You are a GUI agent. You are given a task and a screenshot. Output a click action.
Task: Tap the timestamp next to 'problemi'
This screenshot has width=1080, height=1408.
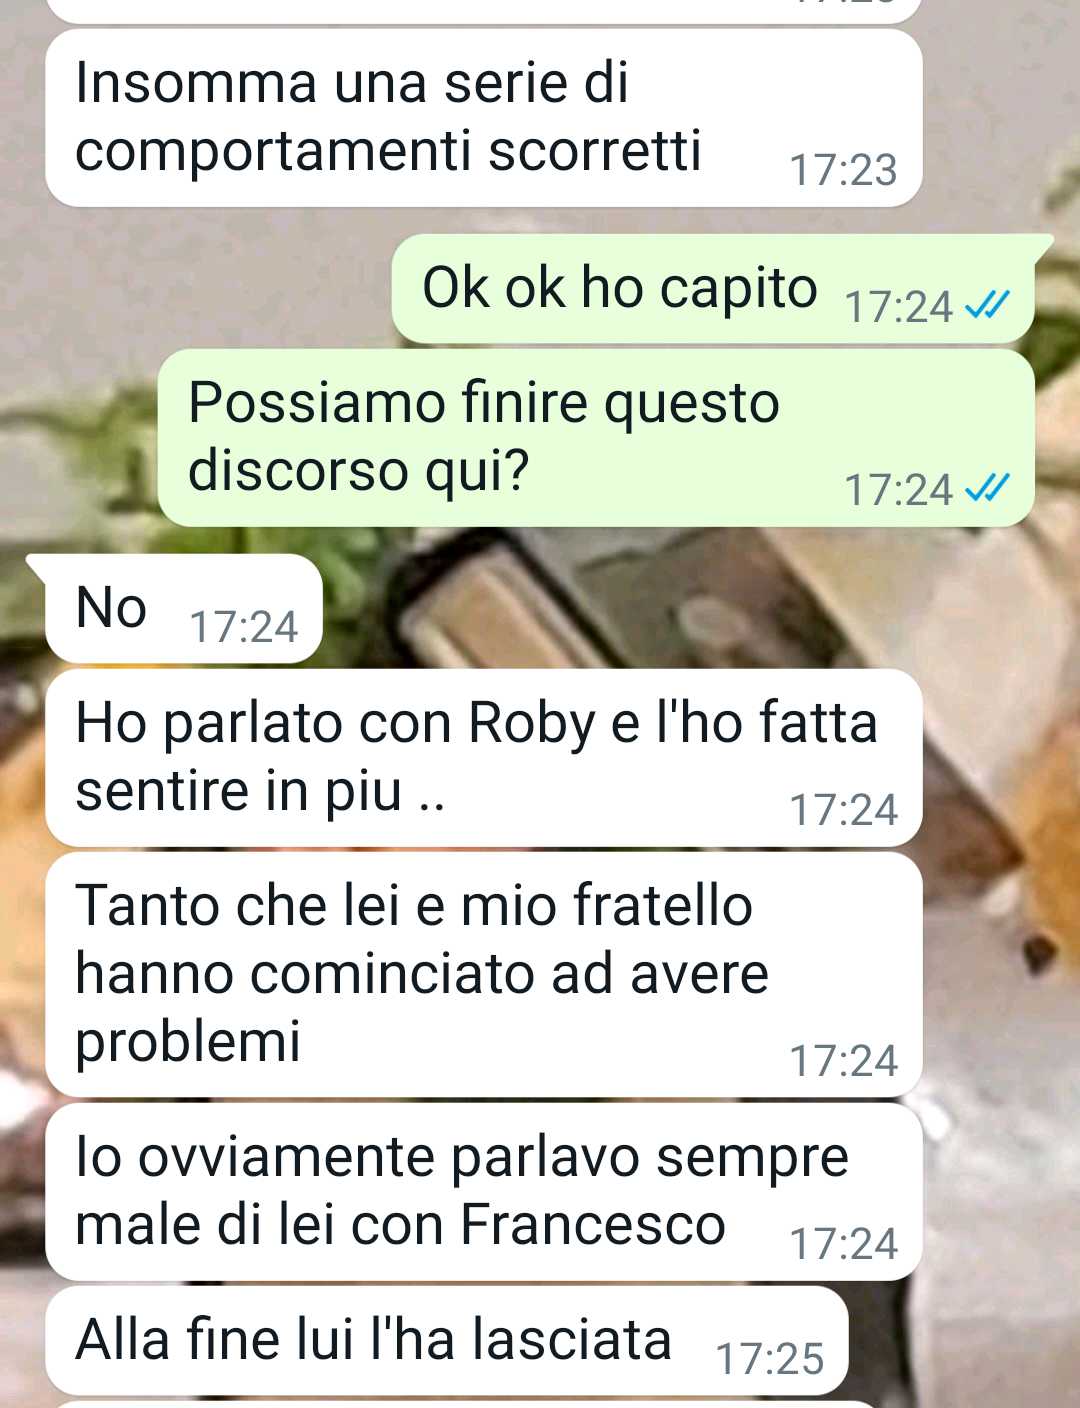tap(843, 1061)
